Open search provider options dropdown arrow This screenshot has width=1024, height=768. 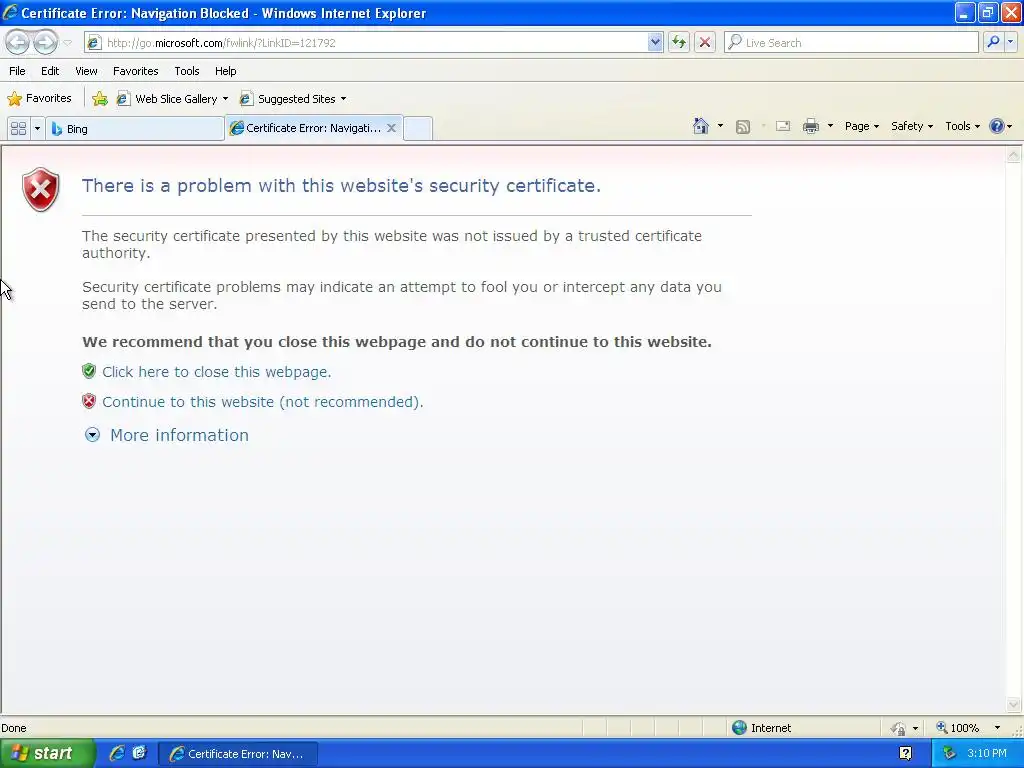(1011, 42)
